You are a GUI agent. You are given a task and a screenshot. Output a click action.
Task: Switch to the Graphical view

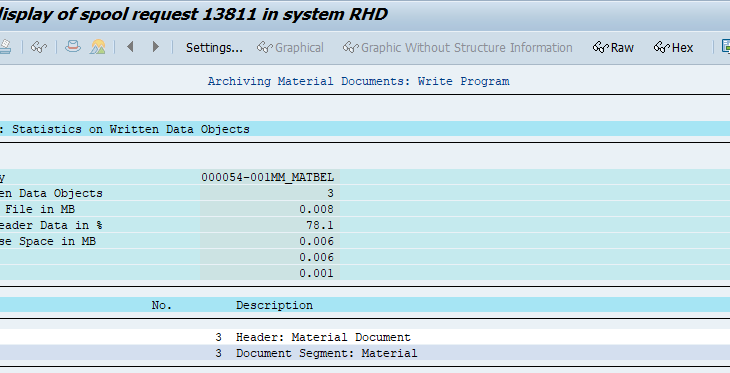[x=290, y=47]
